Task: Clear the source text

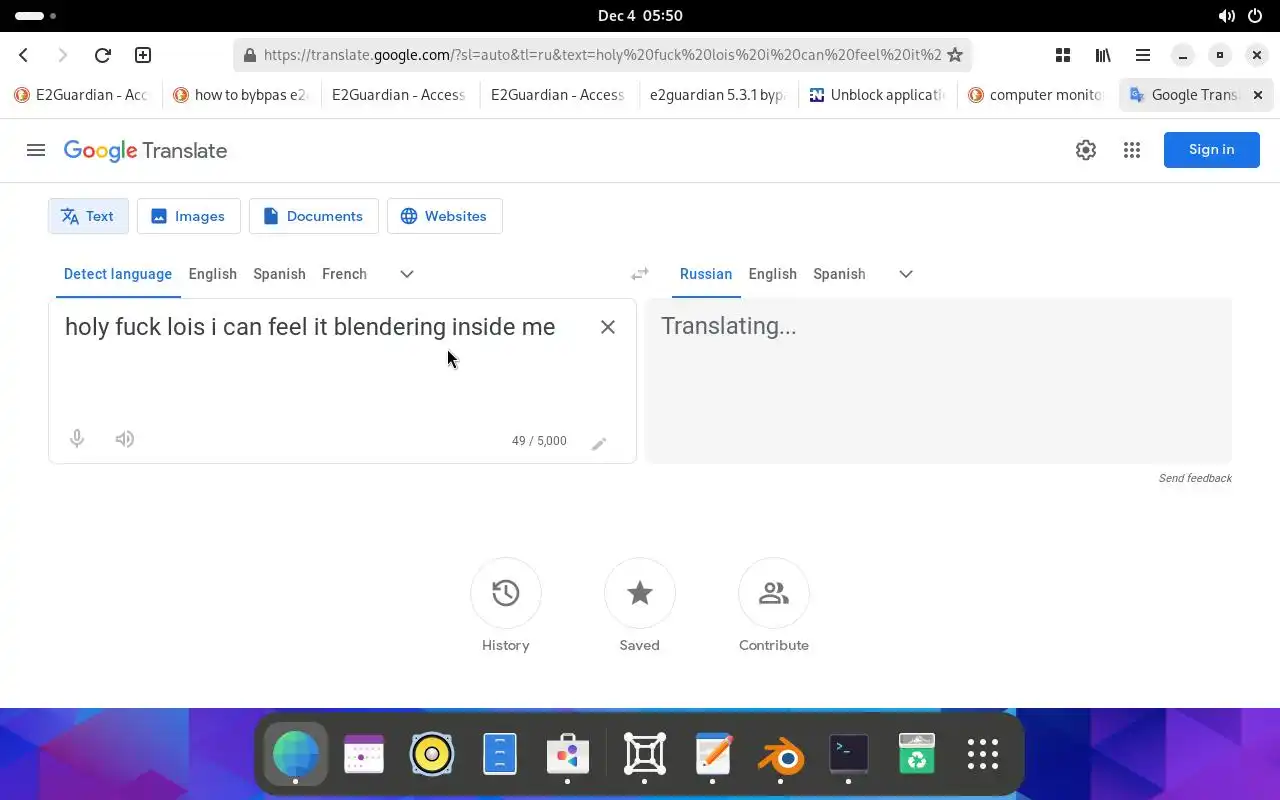Action: [608, 327]
